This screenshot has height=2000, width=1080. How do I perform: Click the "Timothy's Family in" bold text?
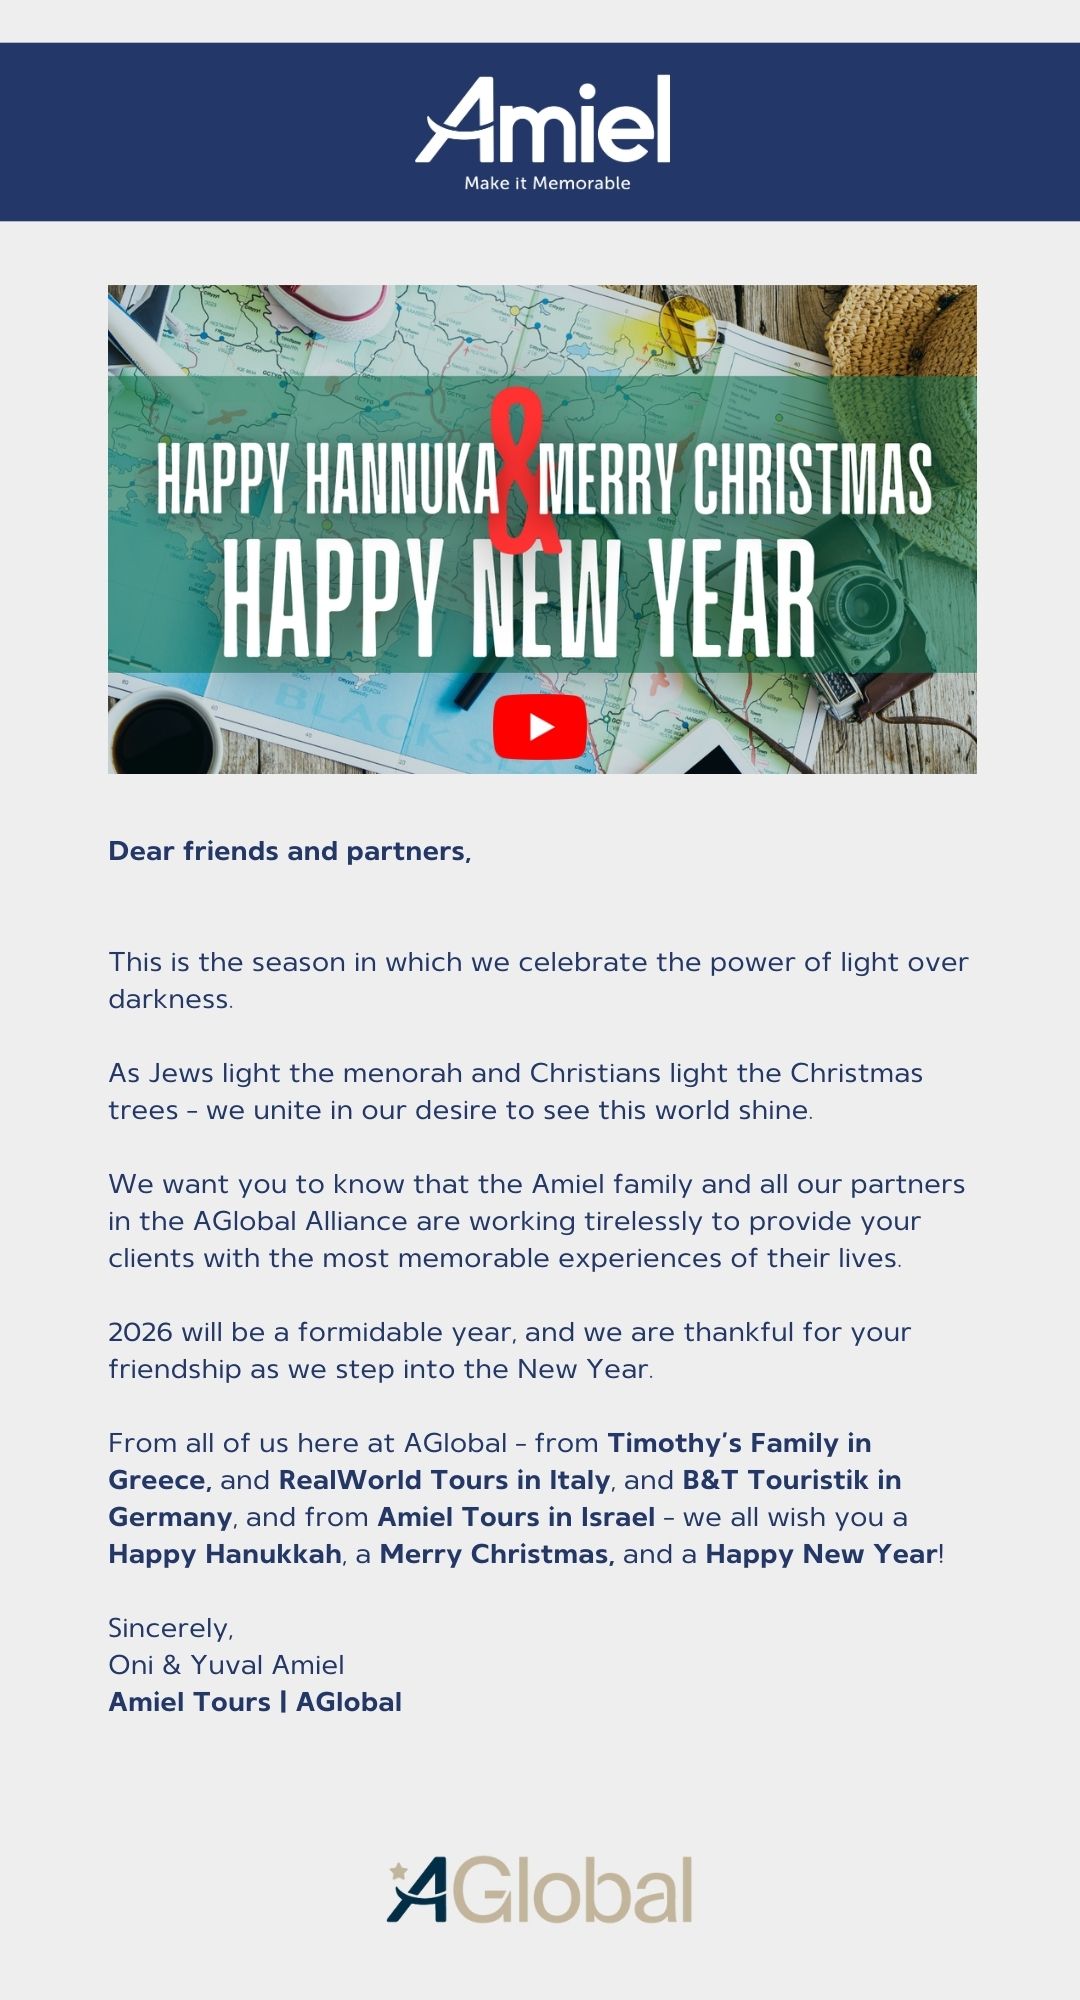click(x=739, y=1443)
